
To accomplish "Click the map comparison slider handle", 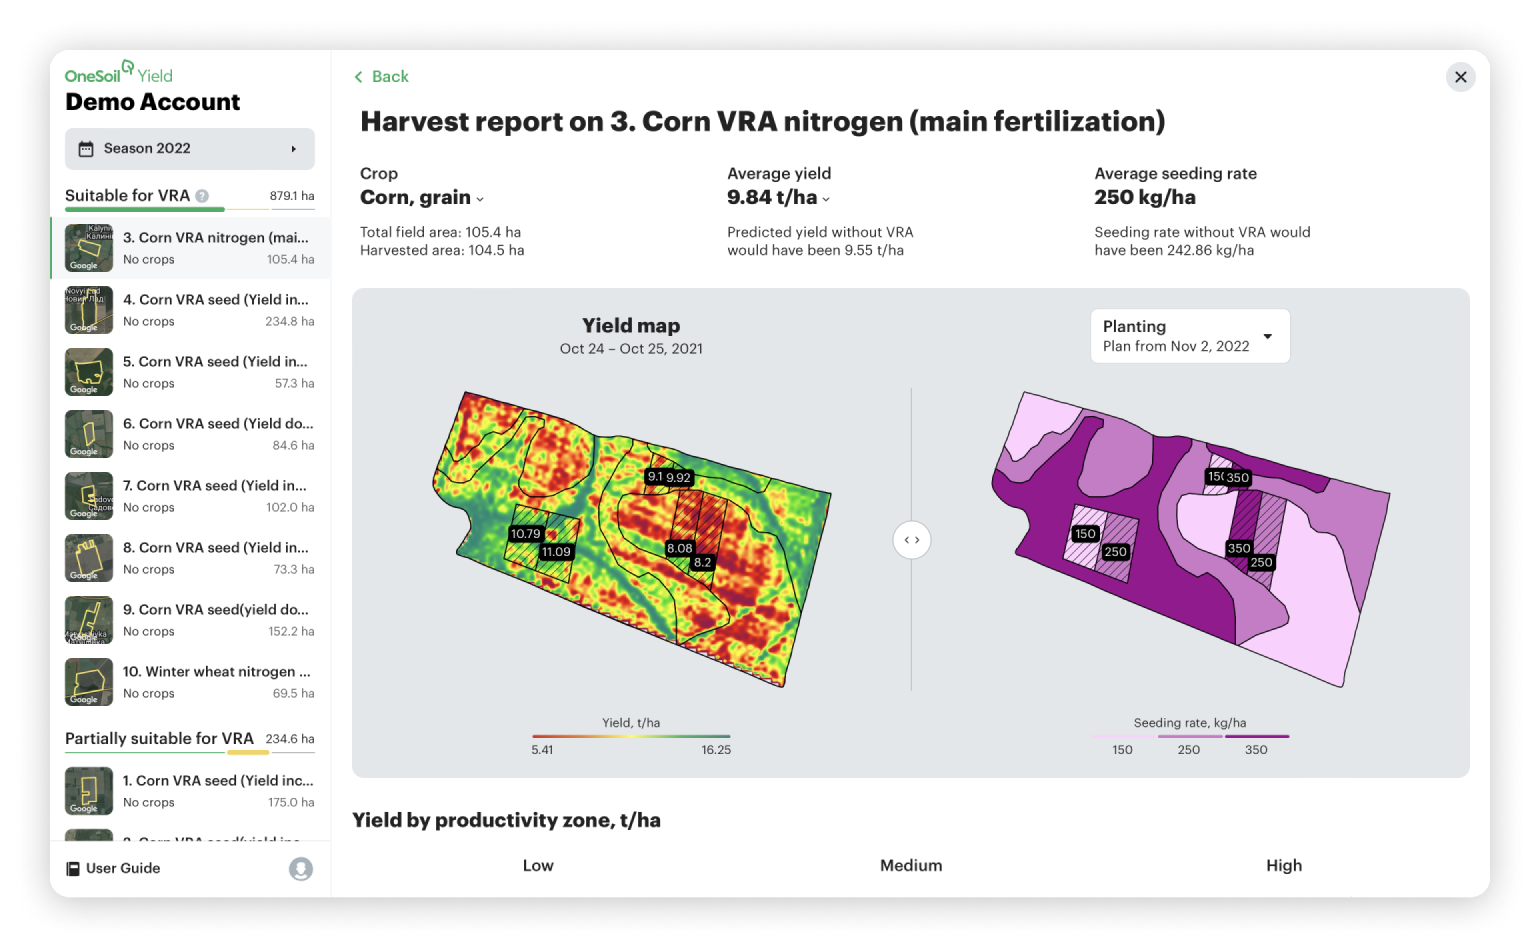I will (912, 540).
